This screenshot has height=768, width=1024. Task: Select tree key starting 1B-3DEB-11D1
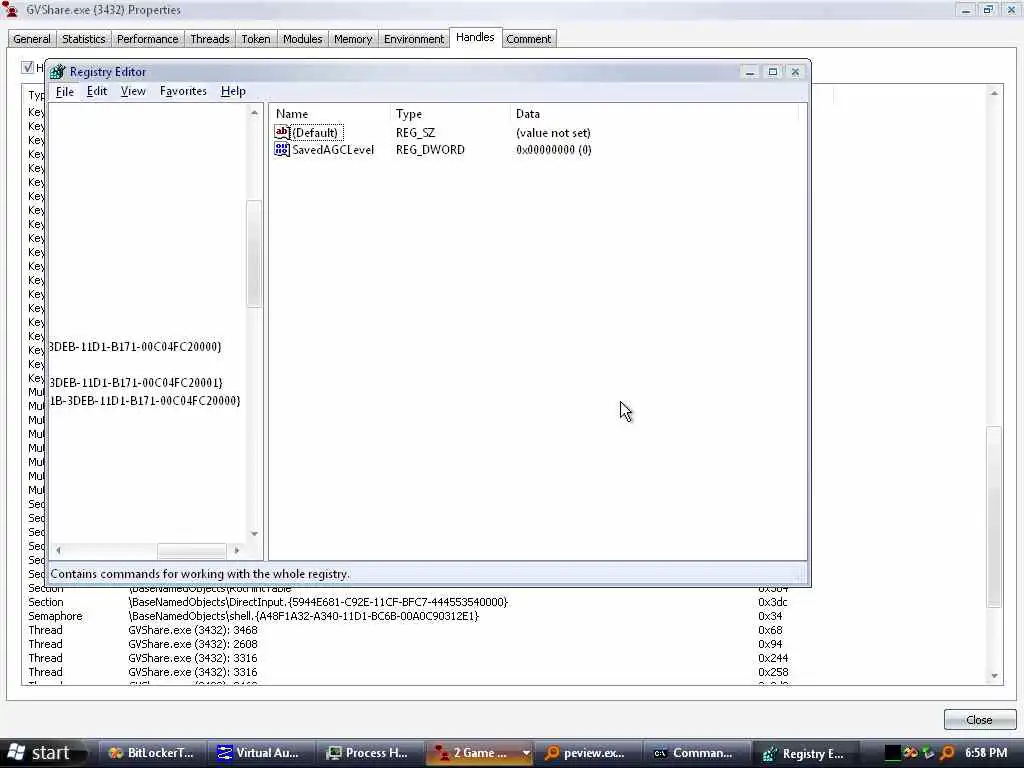tap(144, 400)
